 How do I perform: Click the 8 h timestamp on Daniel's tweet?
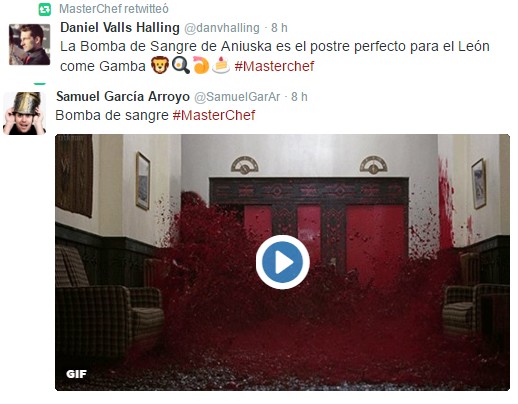click(x=279, y=28)
